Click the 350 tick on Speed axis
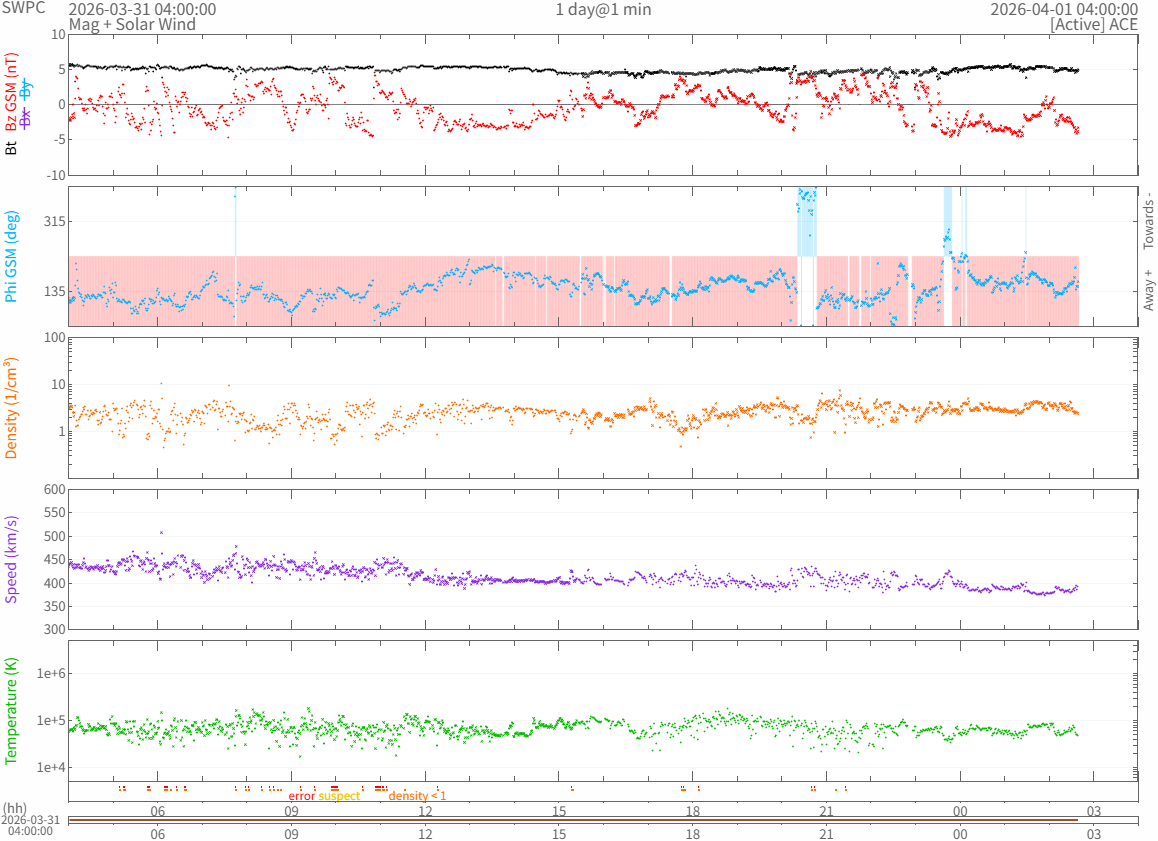Screen dimensions: 1158x841 pos(55,606)
